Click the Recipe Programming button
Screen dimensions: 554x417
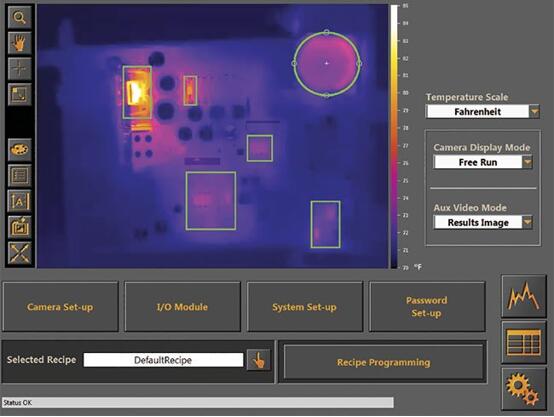pyautogui.click(x=383, y=362)
